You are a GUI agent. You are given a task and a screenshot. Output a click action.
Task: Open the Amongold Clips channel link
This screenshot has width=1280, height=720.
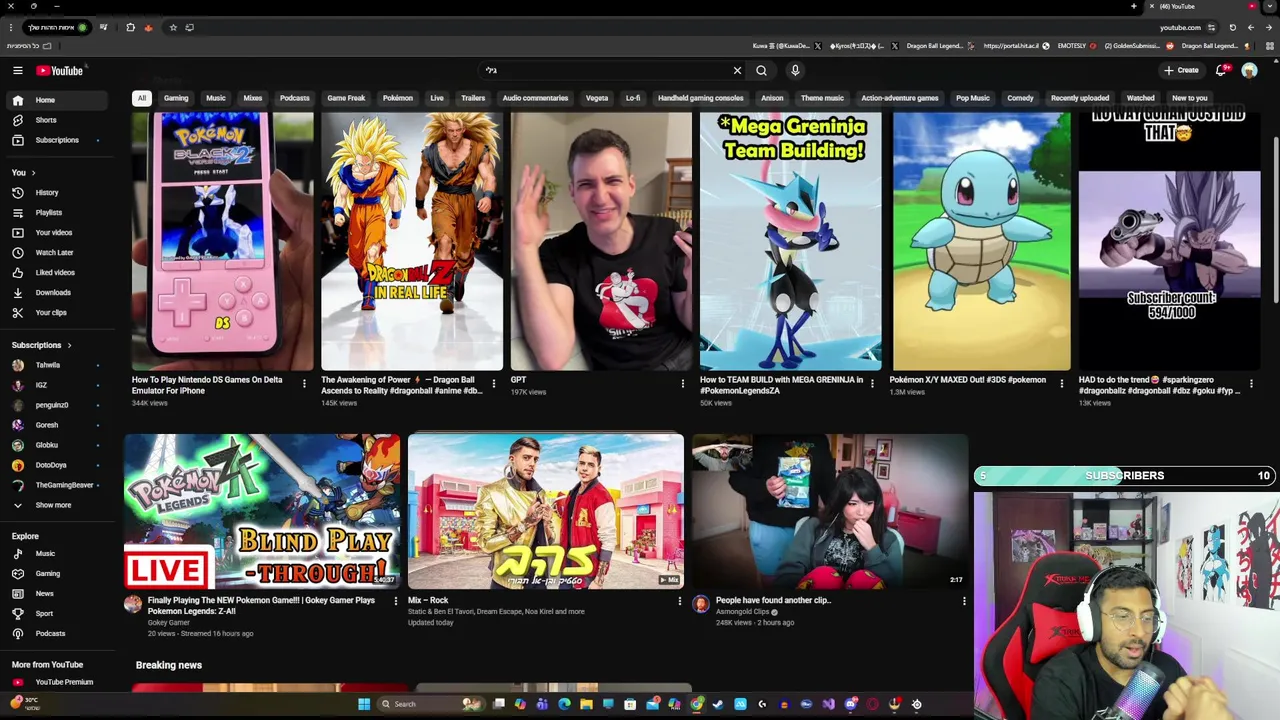pos(743,612)
